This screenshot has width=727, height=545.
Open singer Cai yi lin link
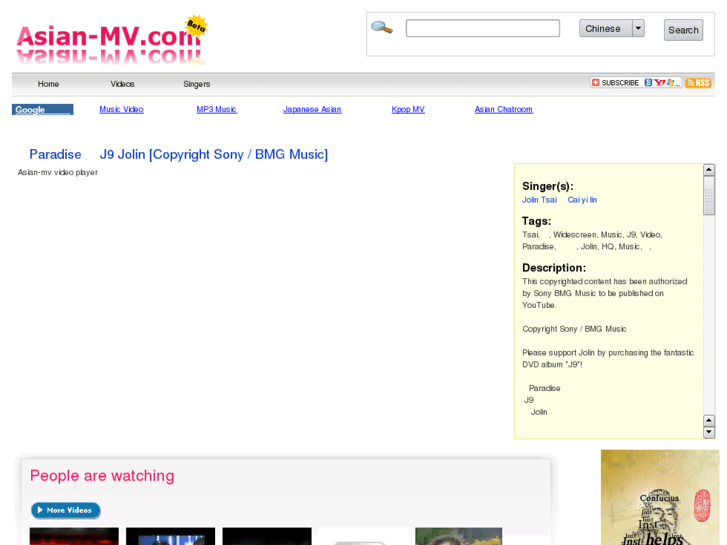(x=582, y=200)
